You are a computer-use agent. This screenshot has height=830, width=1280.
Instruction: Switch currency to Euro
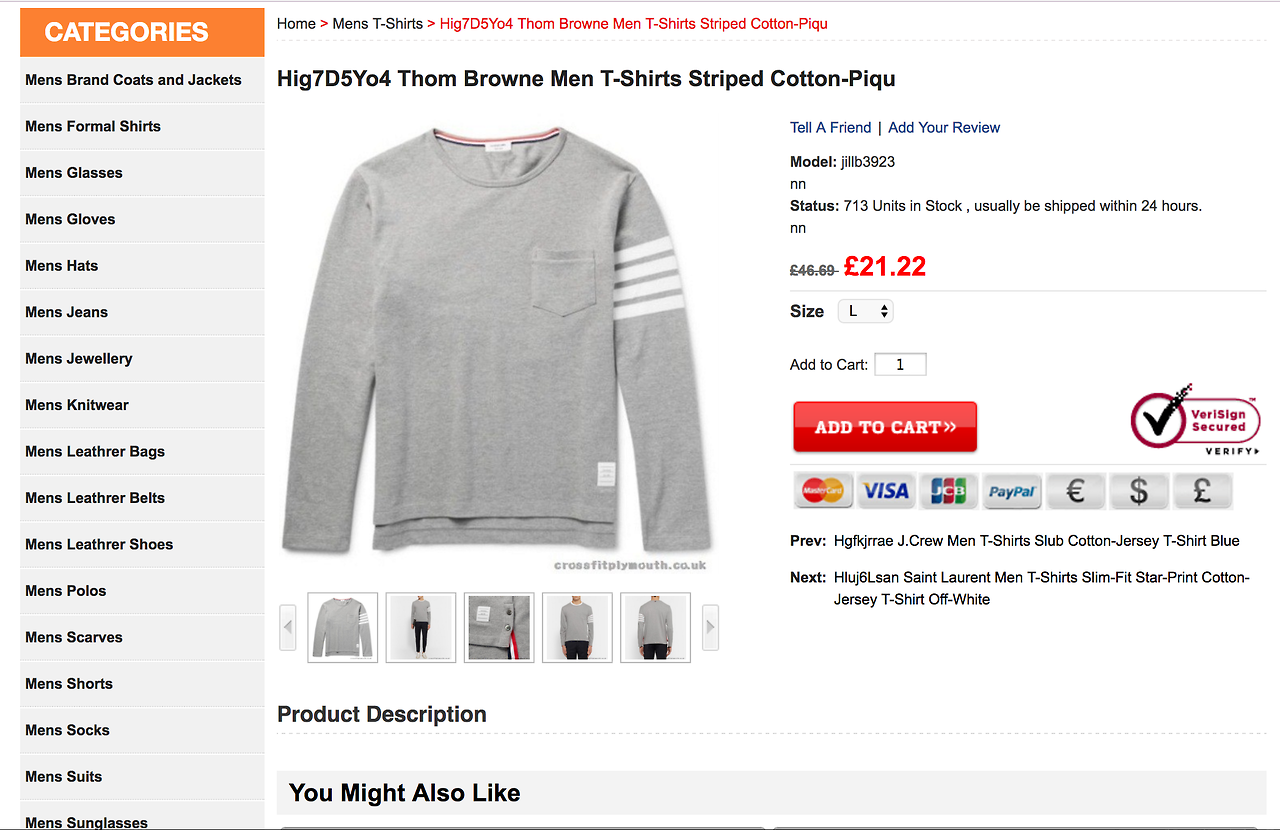click(1075, 491)
